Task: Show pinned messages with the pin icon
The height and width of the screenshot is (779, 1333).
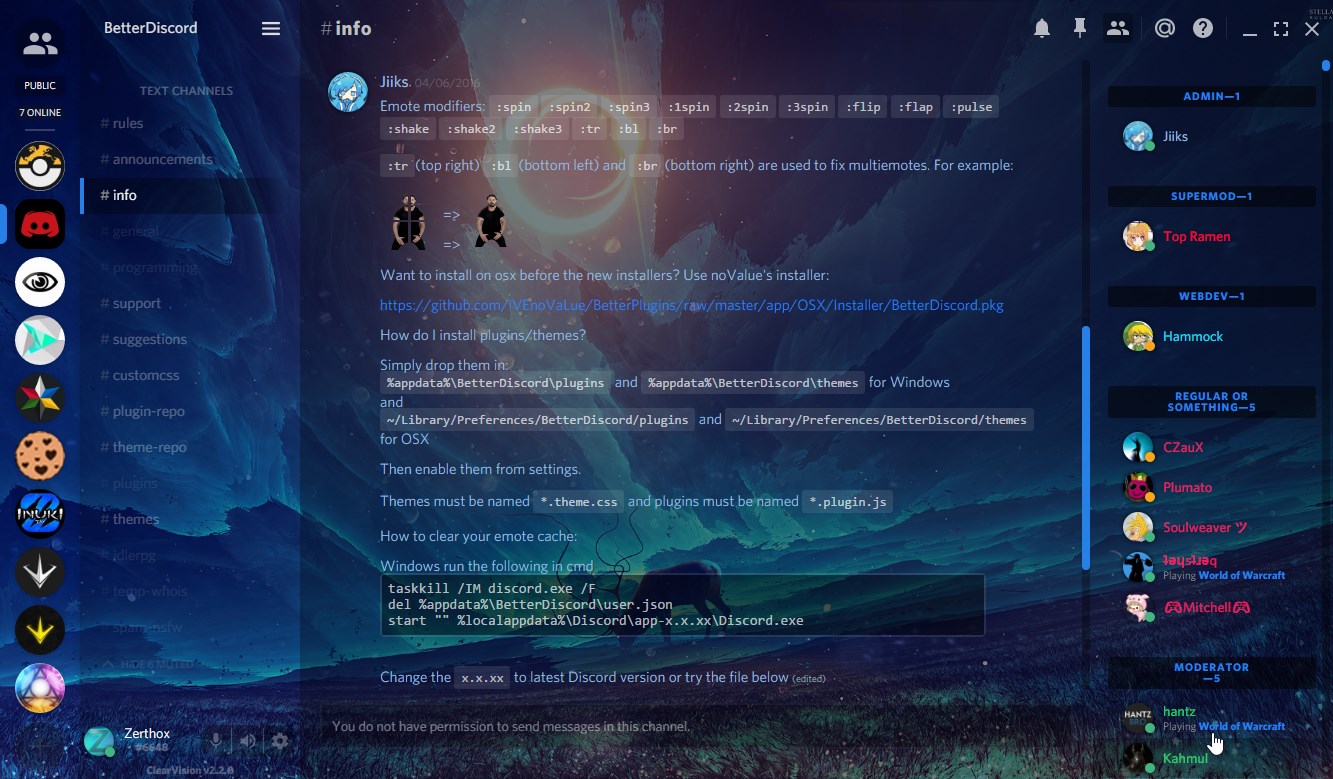Action: click(1080, 29)
